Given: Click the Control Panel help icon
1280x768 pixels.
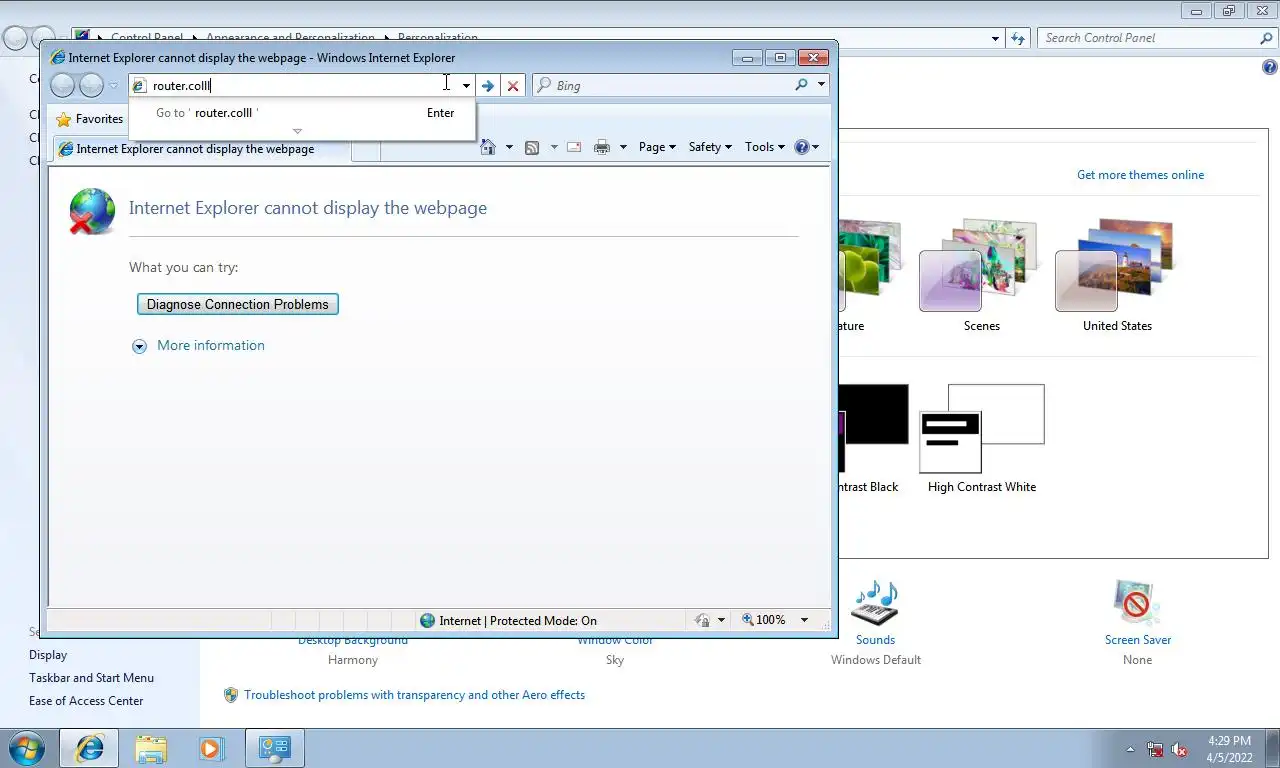Looking at the screenshot, I should pos(1270,68).
